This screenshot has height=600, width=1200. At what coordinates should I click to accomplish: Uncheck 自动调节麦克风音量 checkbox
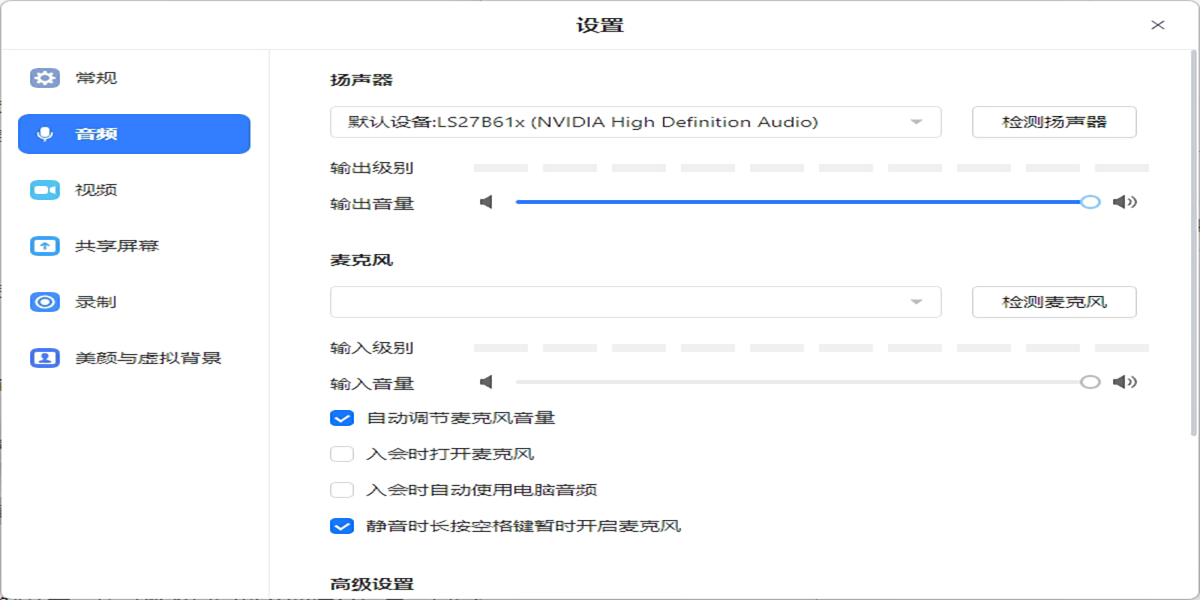342,418
